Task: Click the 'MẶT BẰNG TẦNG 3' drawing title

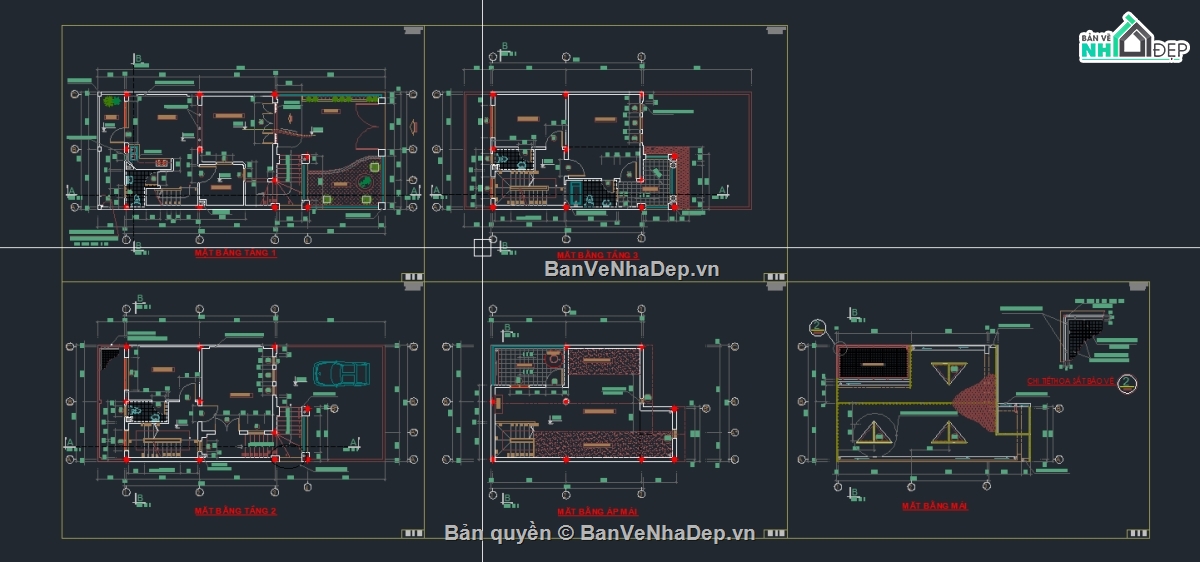Action: 597,254
